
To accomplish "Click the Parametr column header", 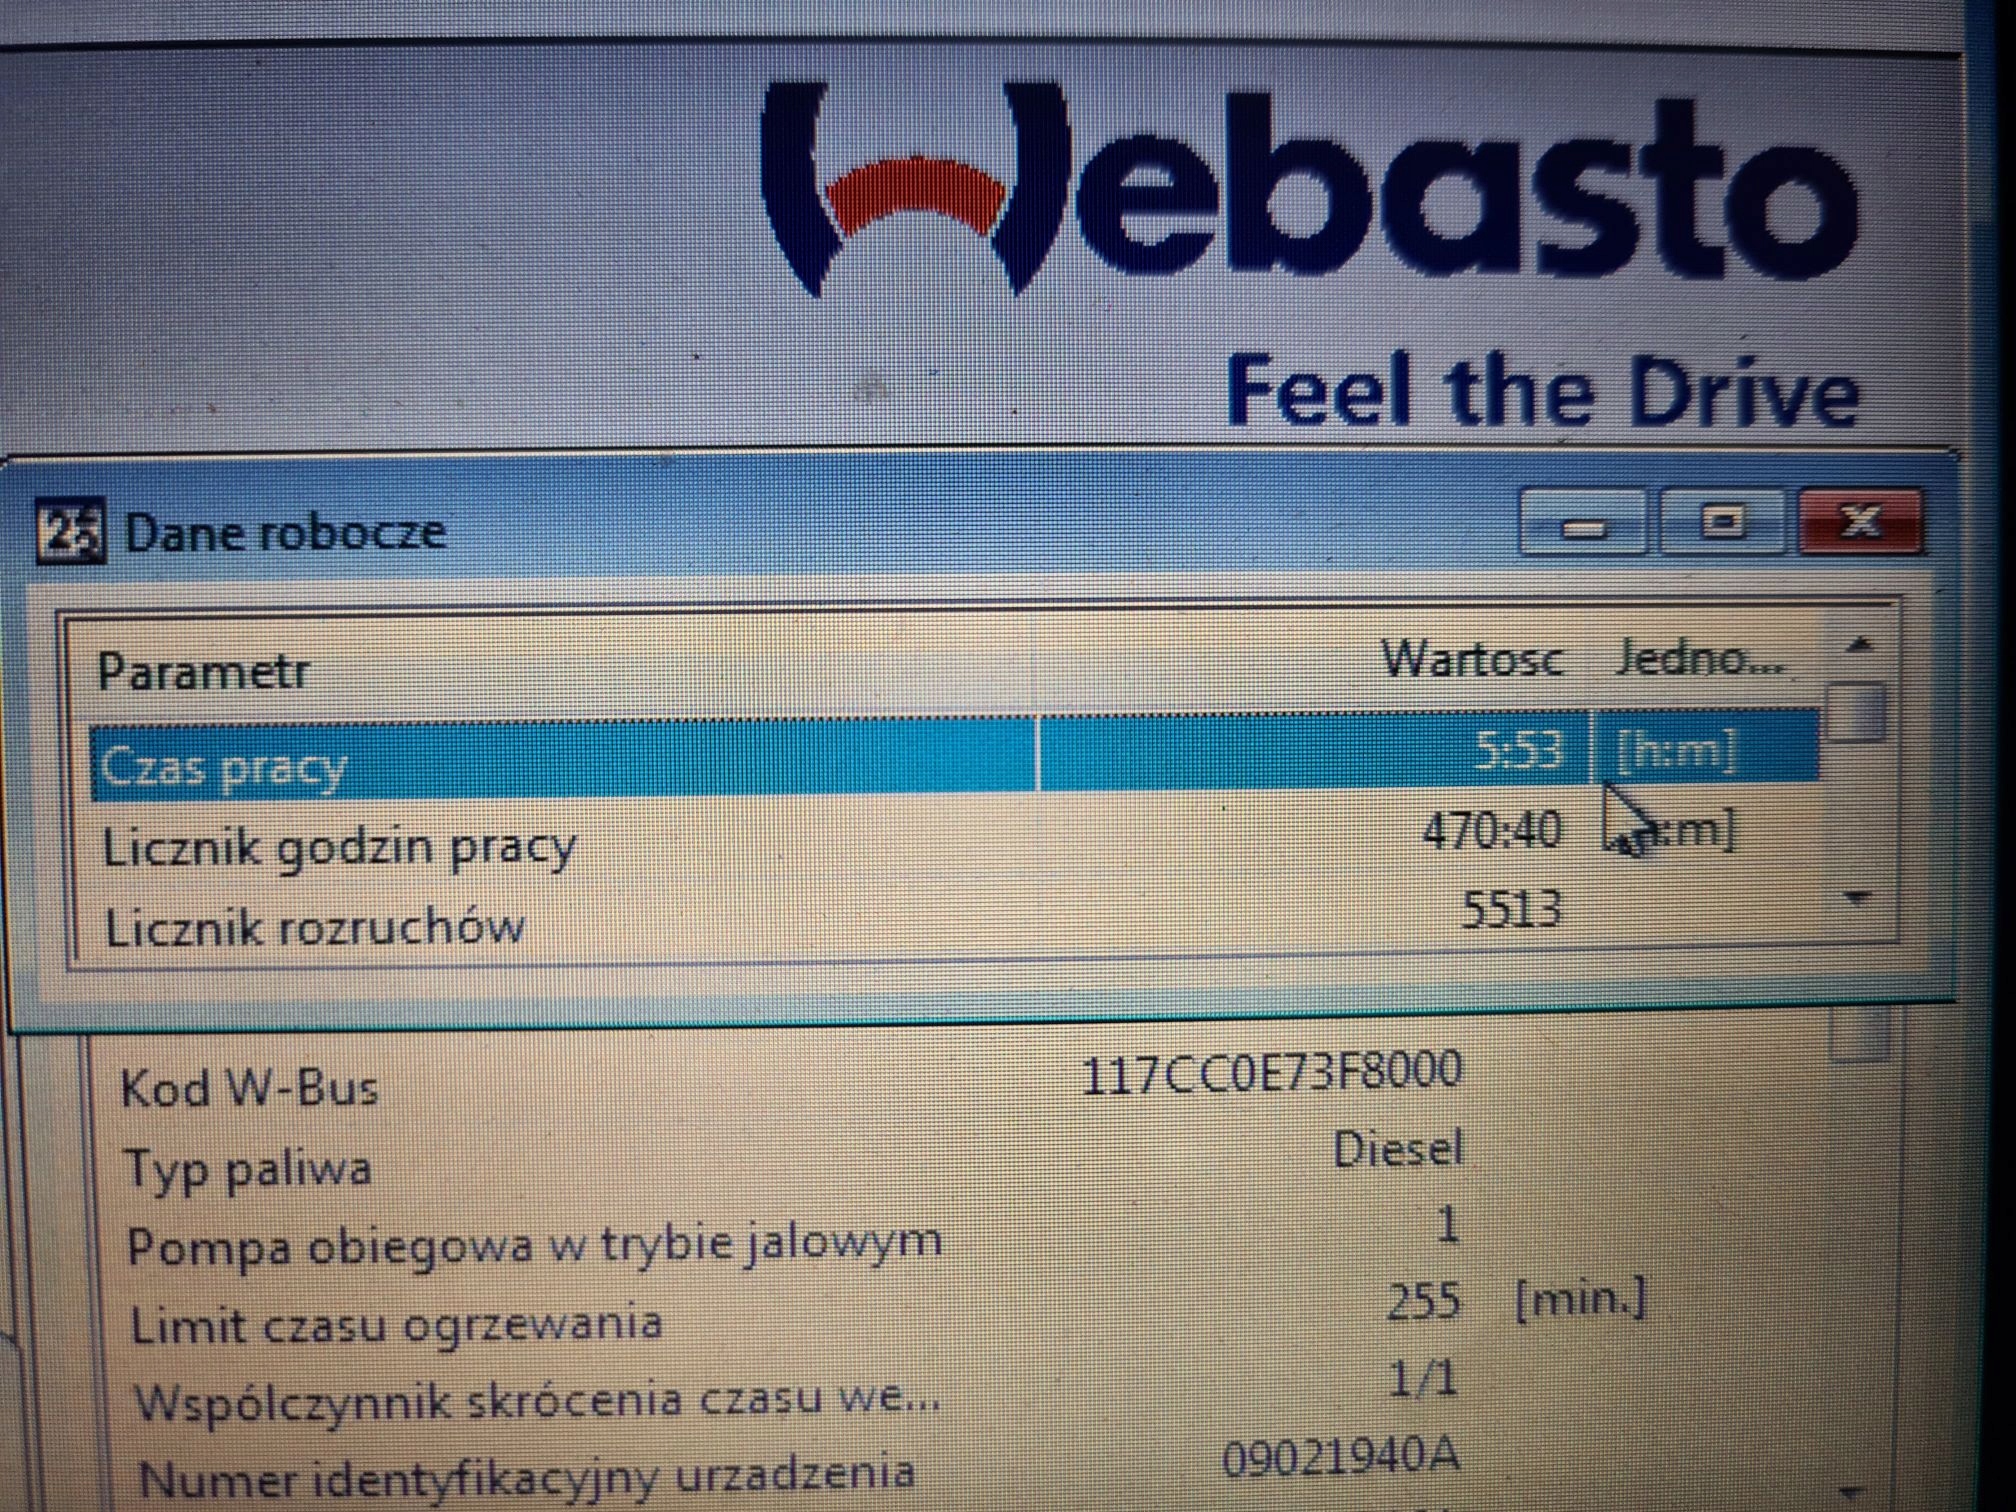I will coord(204,671).
